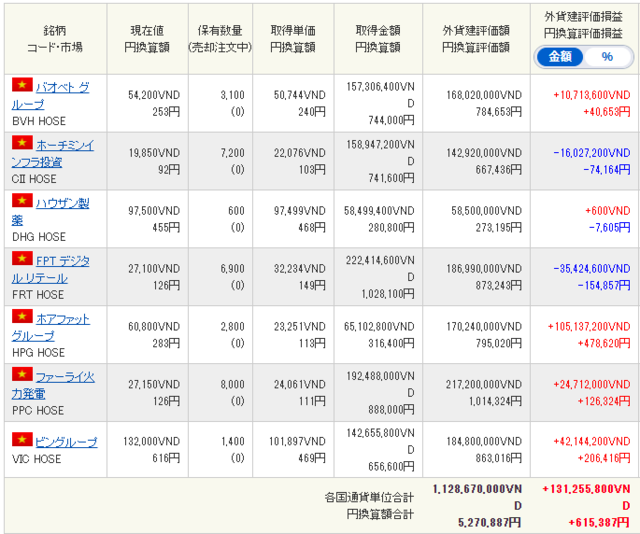This screenshot has width=640, height=534.
Task: Open the ハウザン製薬 stock link
Action: (x=51, y=211)
